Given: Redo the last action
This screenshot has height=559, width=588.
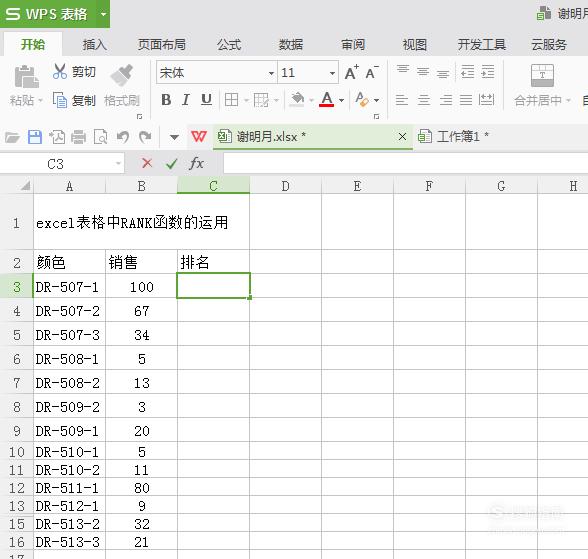Looking at the screenshot, I should pos(145,137).
